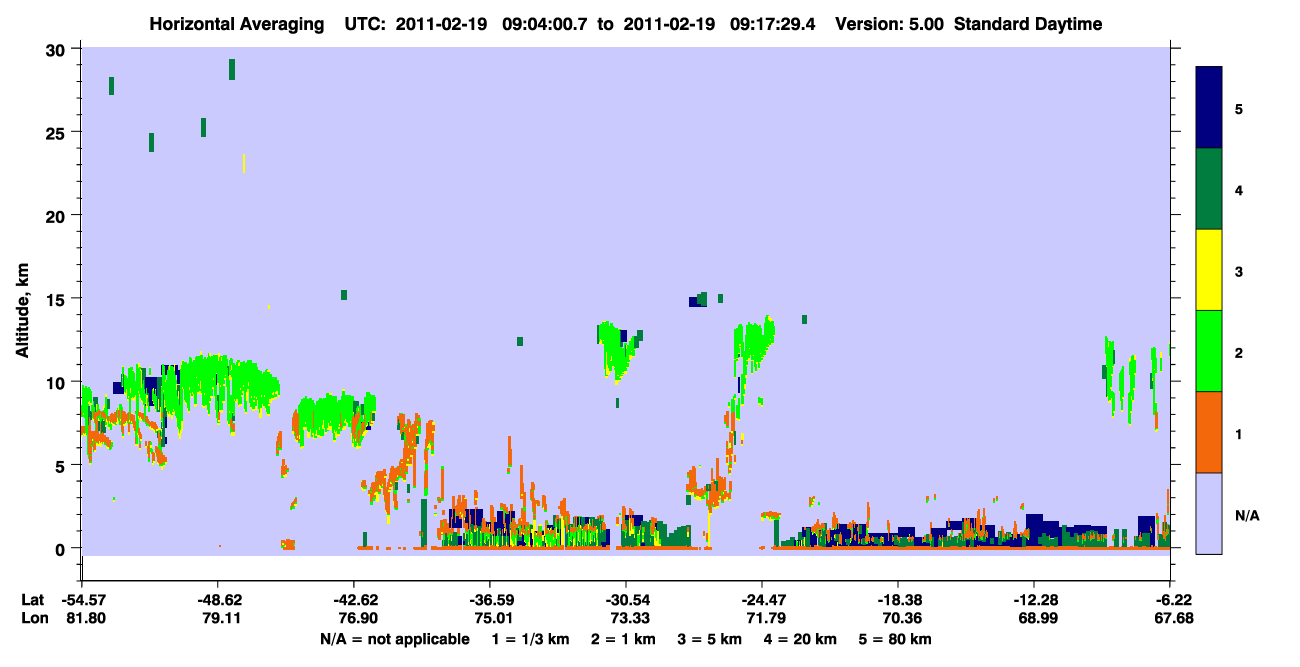
Task: Click the 'Lat' row label
Action: pos(33,600)
